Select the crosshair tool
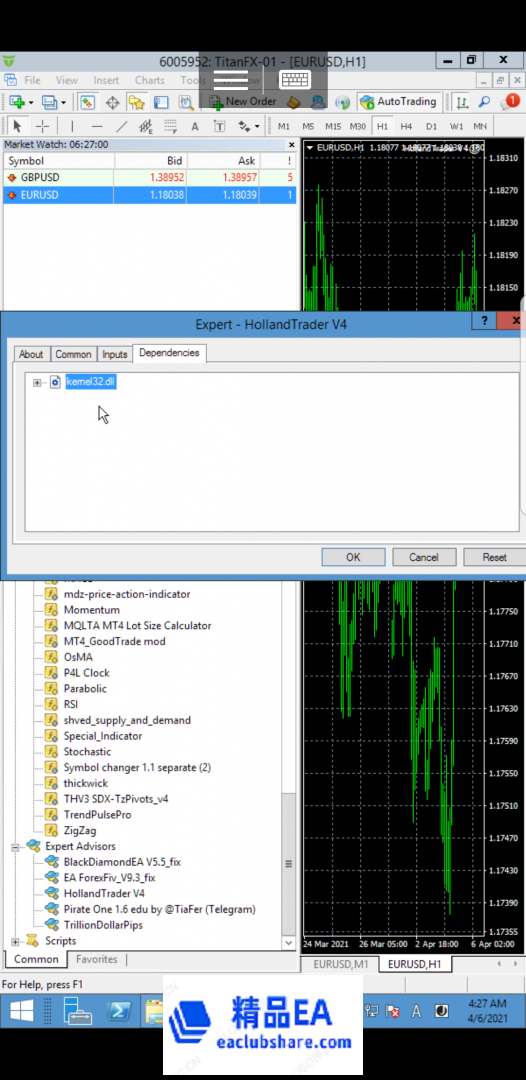 [42, 126]
